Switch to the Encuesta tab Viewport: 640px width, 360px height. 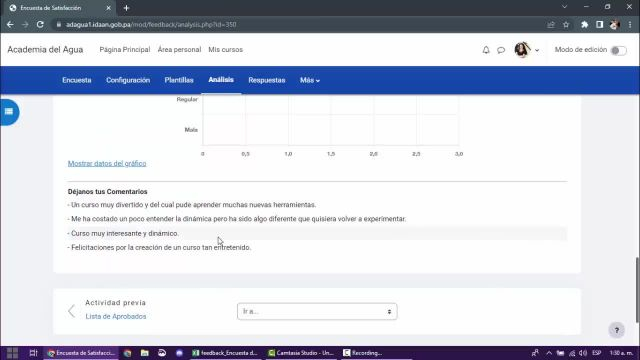coord(77,80)
